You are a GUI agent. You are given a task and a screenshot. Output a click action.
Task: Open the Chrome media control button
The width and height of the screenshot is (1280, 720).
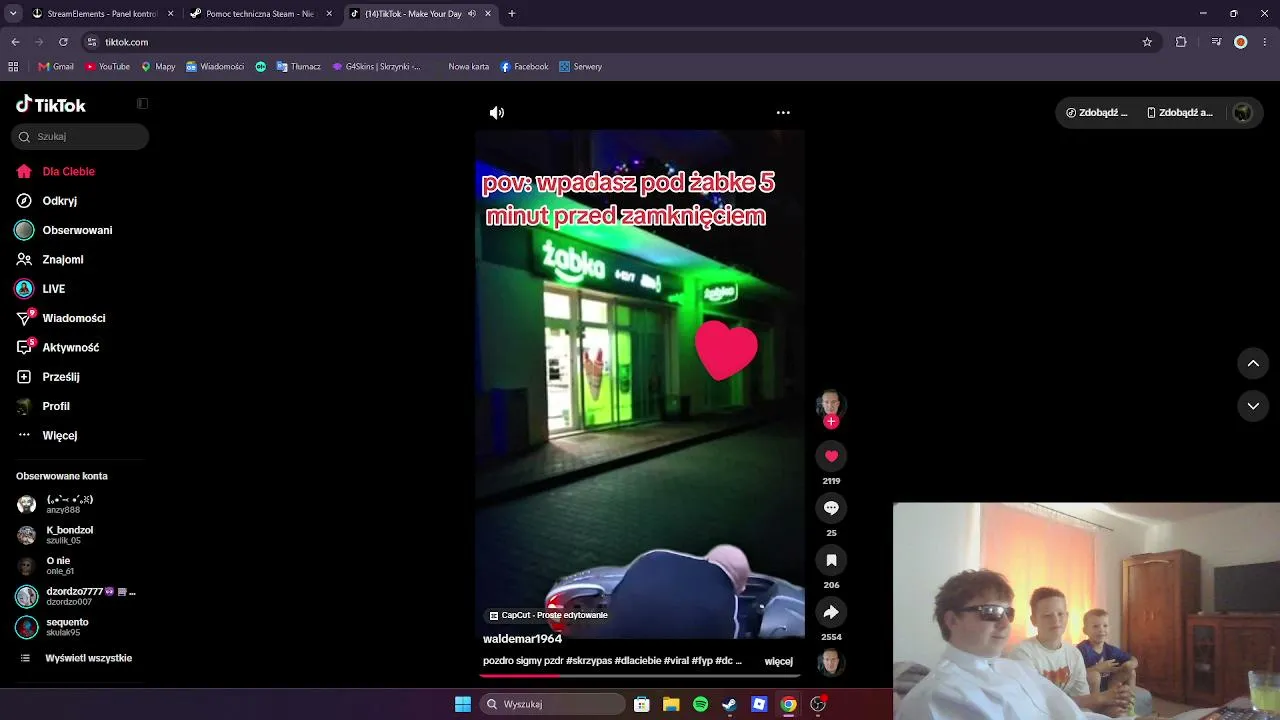point(1216,42)
